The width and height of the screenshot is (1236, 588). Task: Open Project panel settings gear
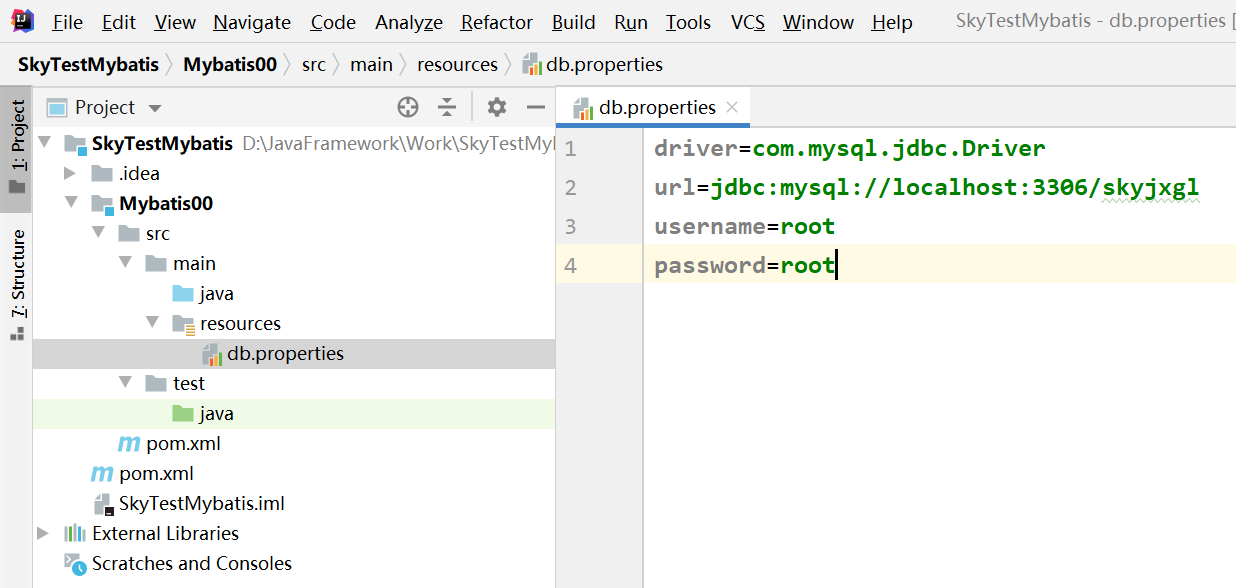tap(497, 107)
